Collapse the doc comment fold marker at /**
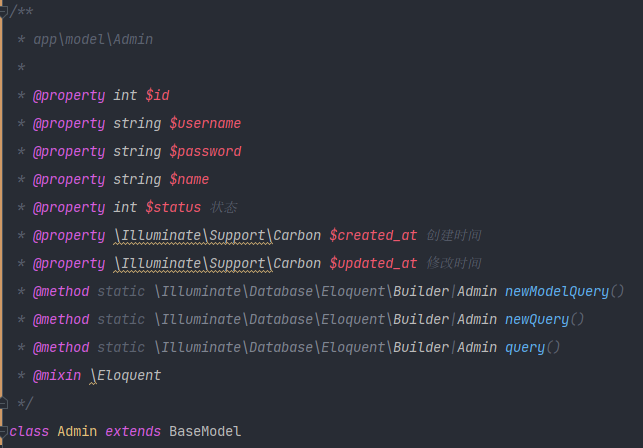This screenshot has height=448, width=643. (x=4, y=10)
